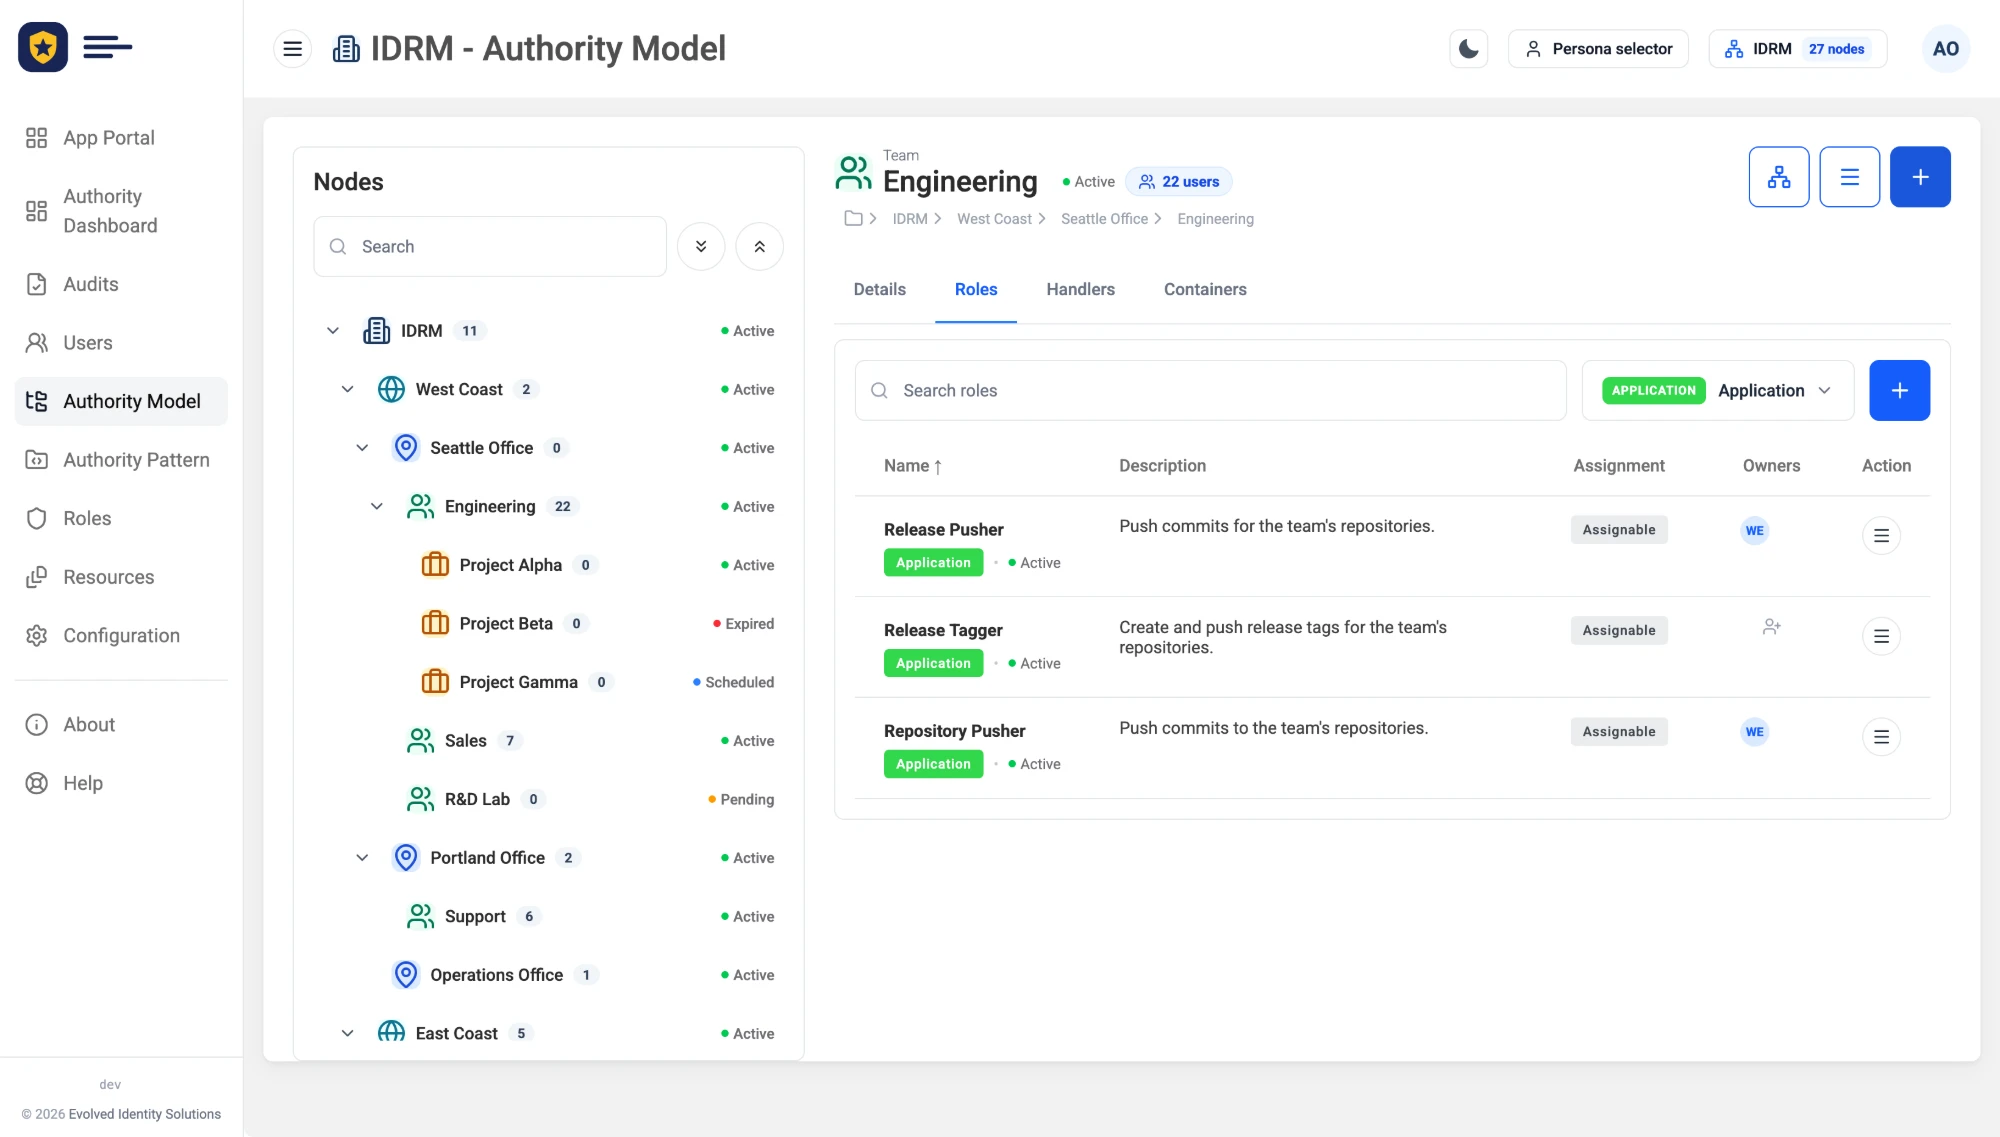Screen dimensions: 2000x1137
Task: Click the list view button in Engineering header
Action: [1849, 177]
